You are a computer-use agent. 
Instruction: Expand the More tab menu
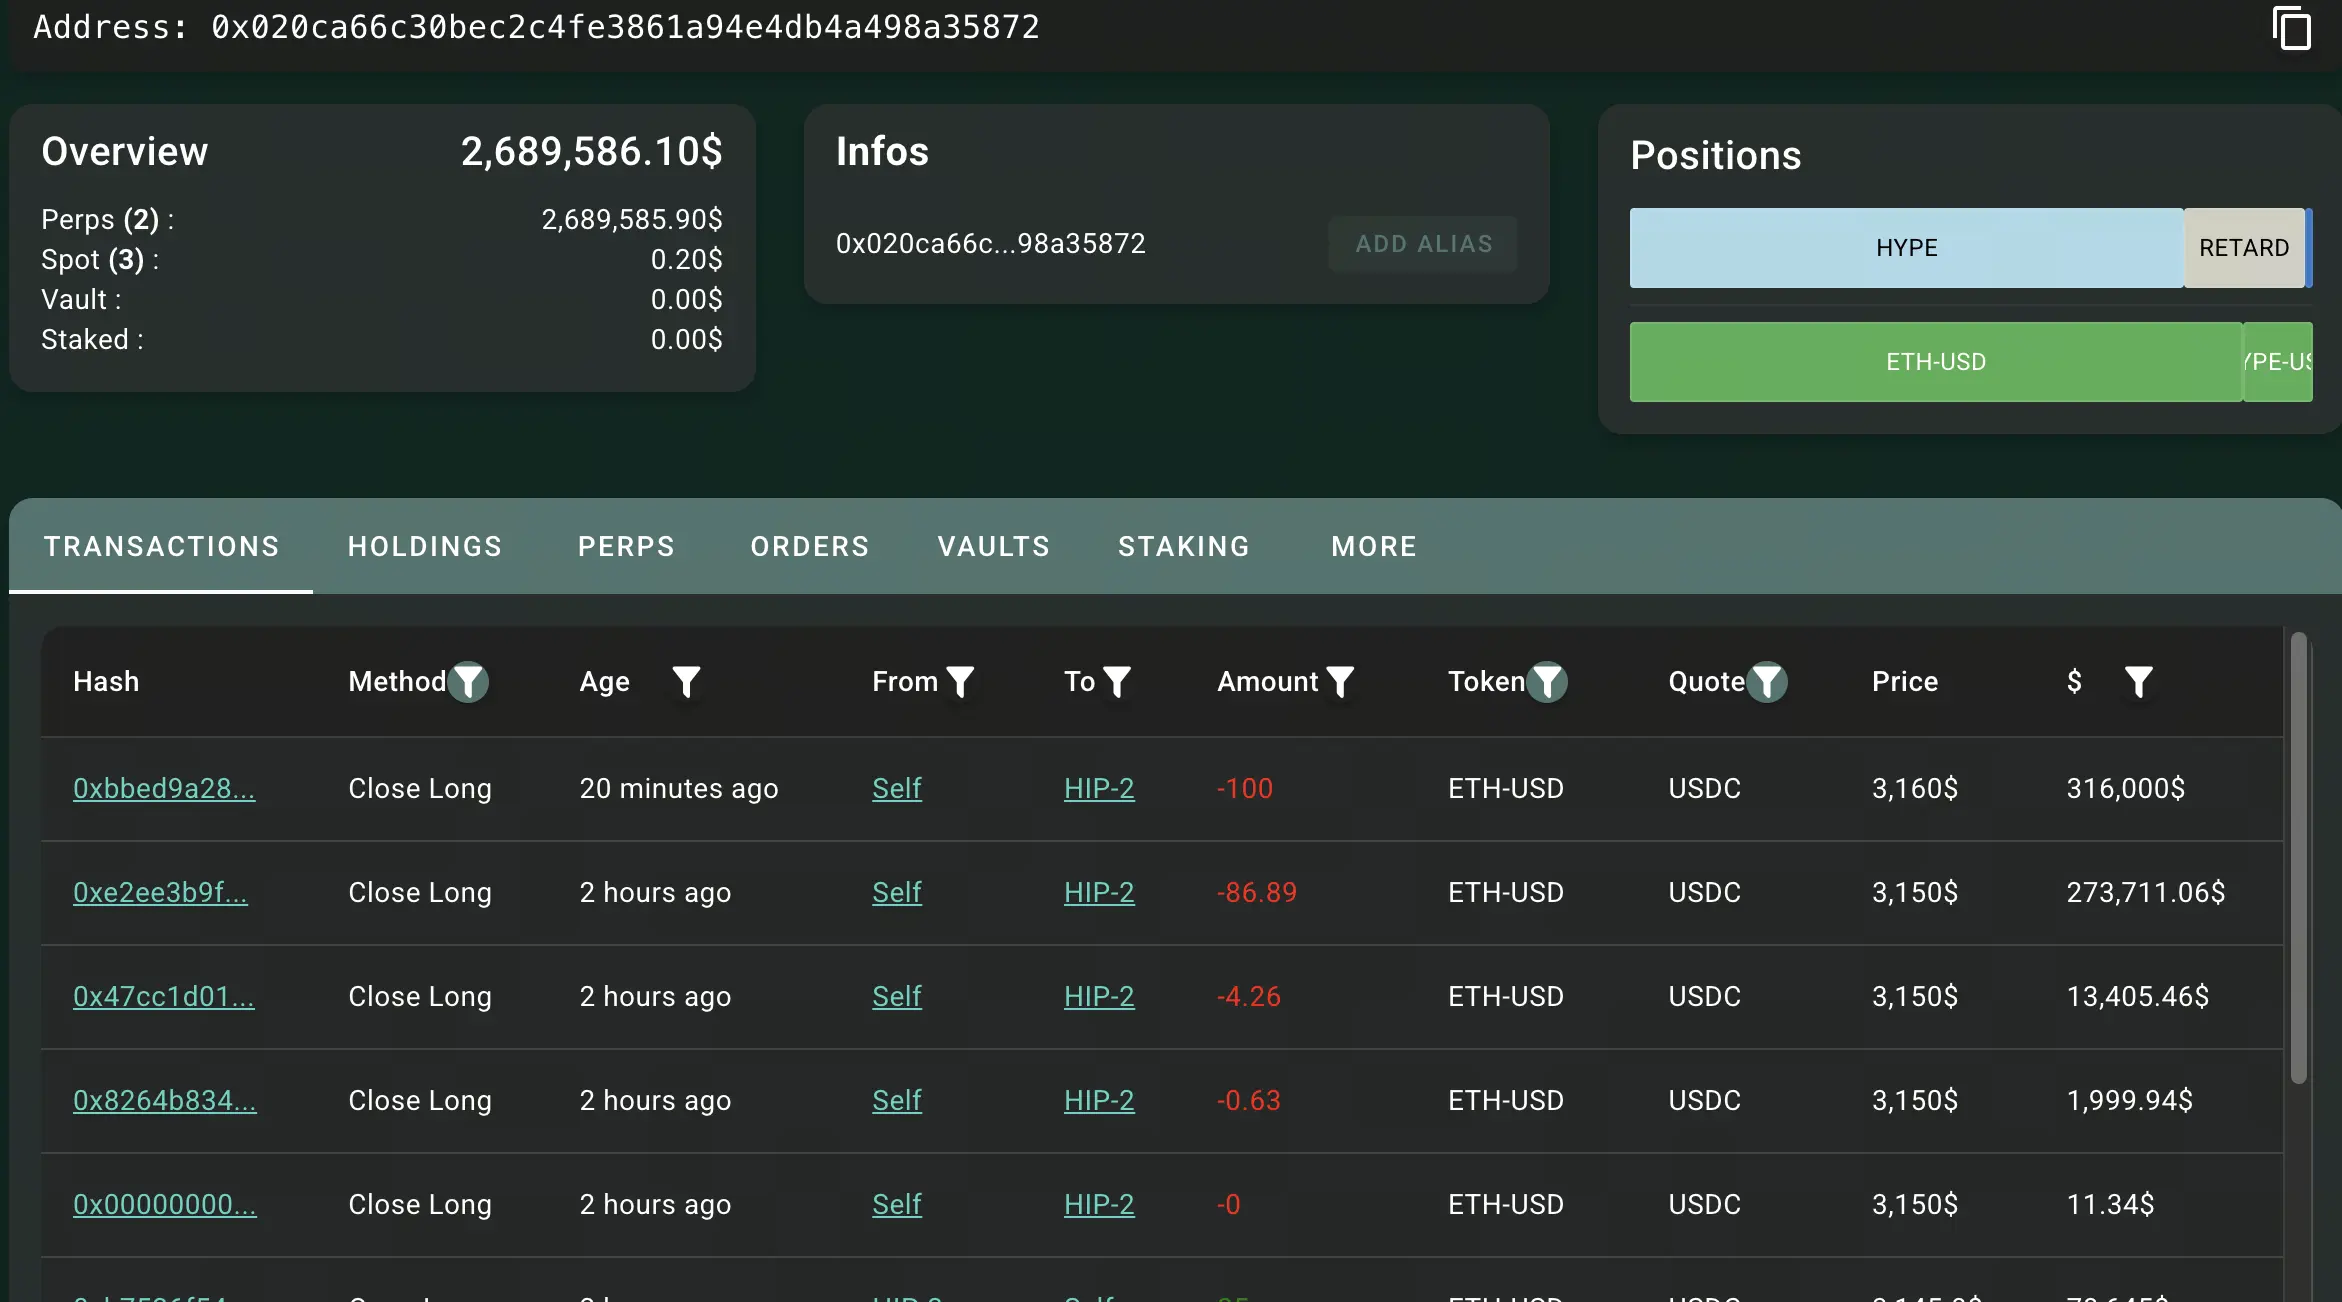click(1374, 546)
